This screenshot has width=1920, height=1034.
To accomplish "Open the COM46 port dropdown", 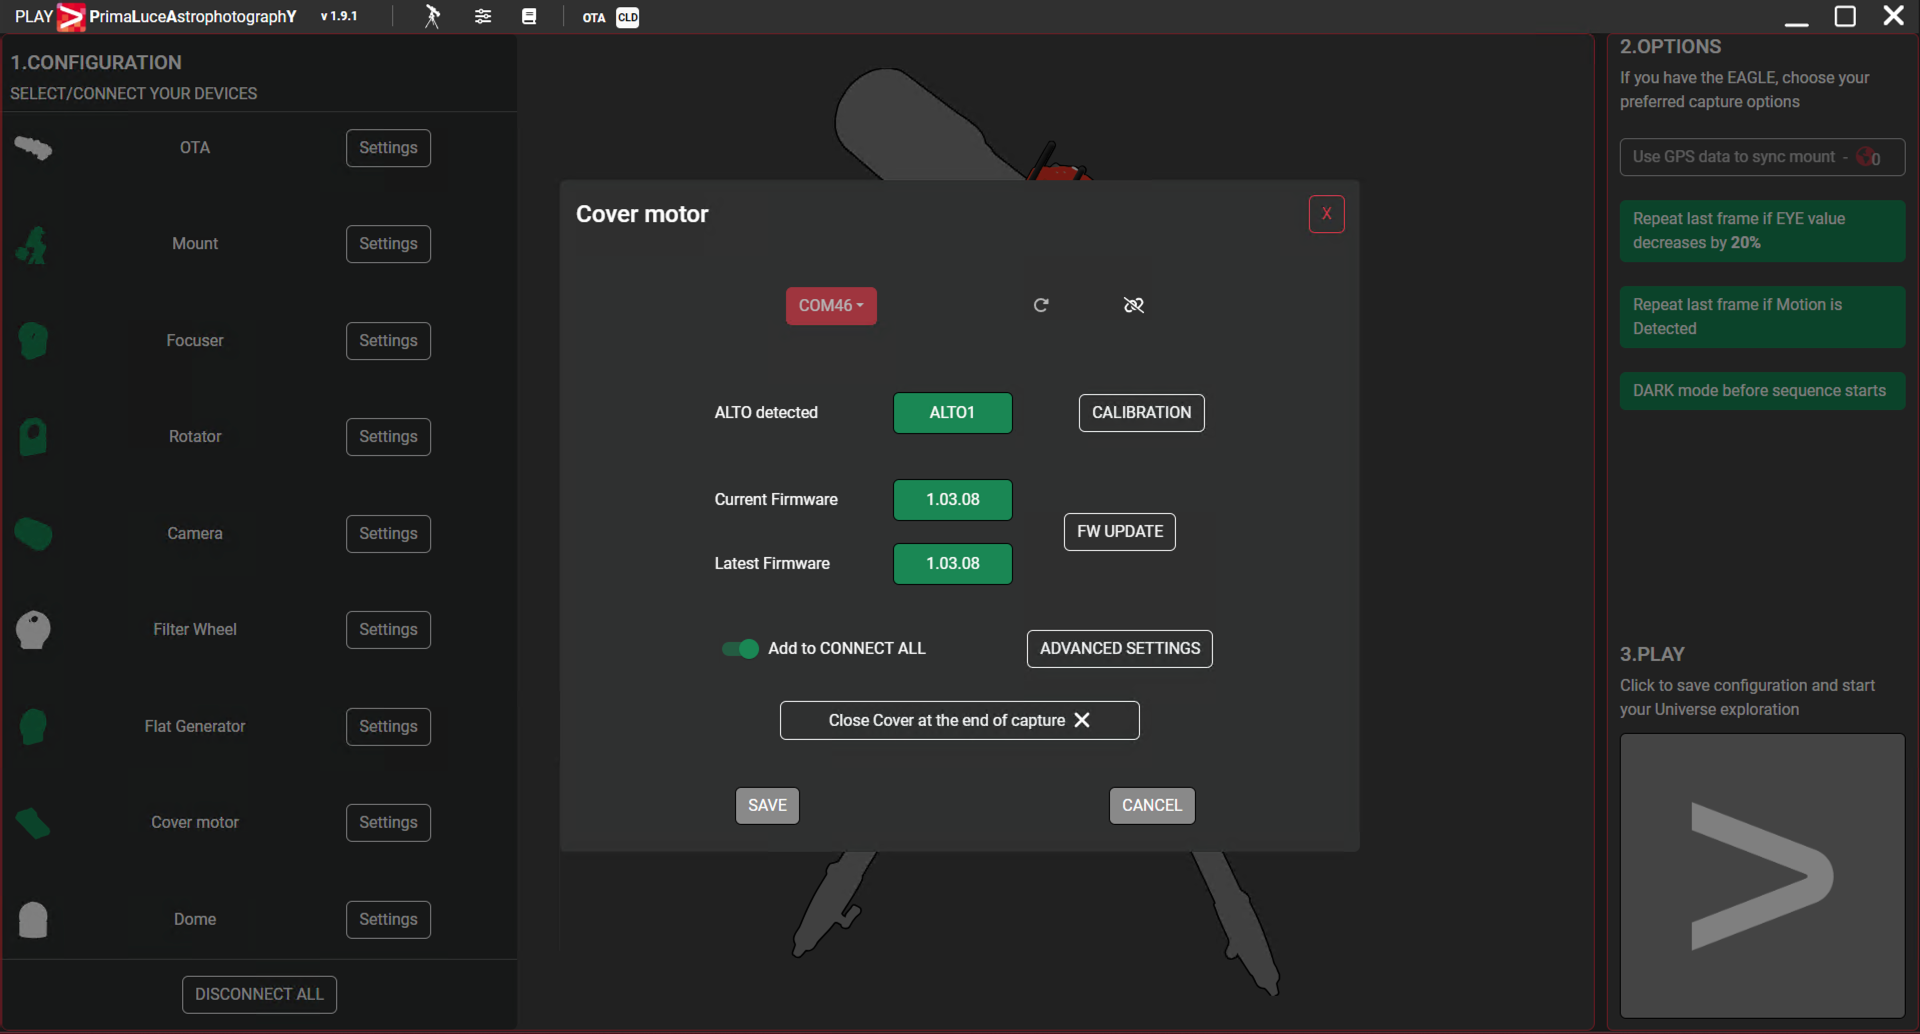I will (831, 306).
